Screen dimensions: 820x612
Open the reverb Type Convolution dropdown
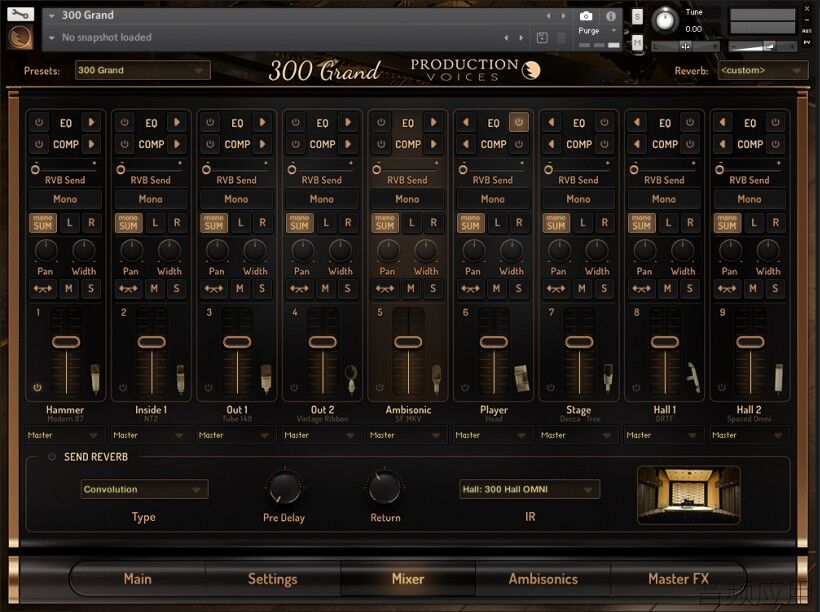click(144, 489)
